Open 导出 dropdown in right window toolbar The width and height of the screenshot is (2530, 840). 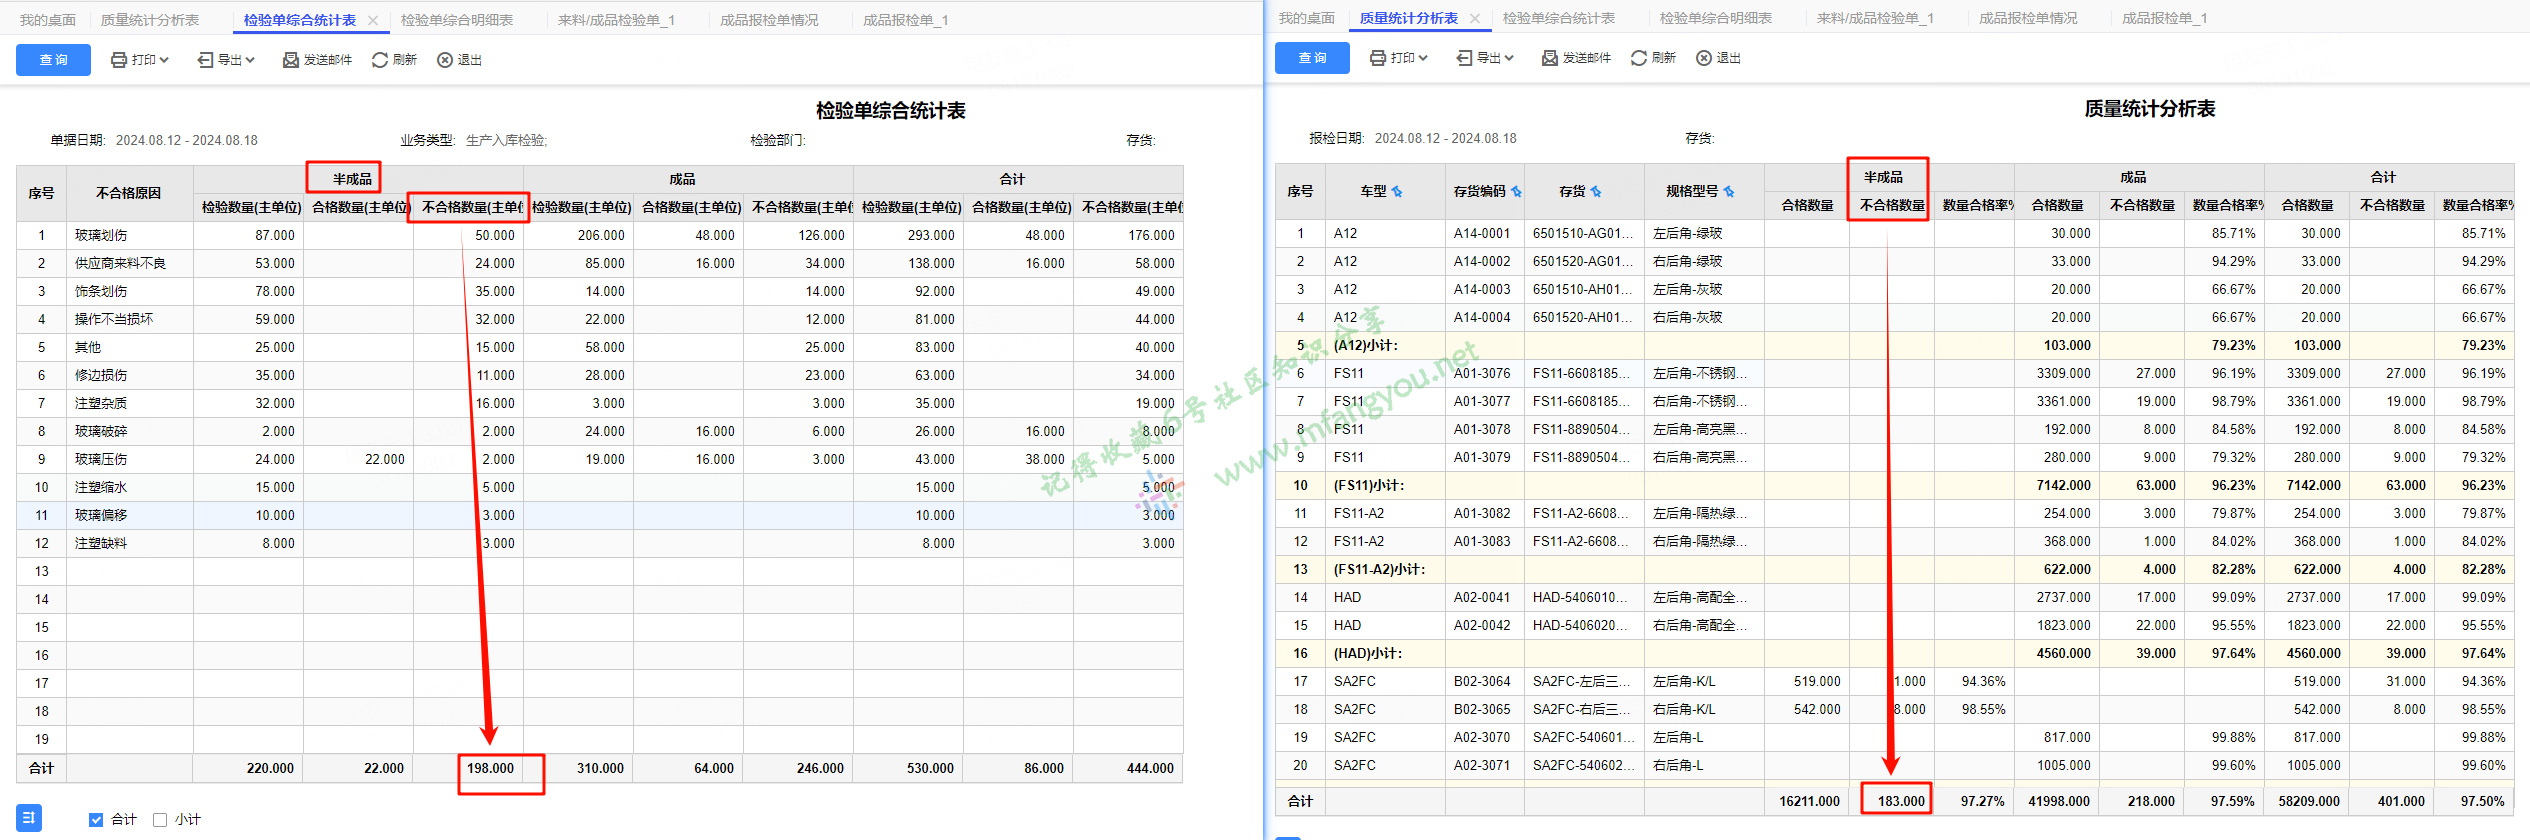point(1485,58)
